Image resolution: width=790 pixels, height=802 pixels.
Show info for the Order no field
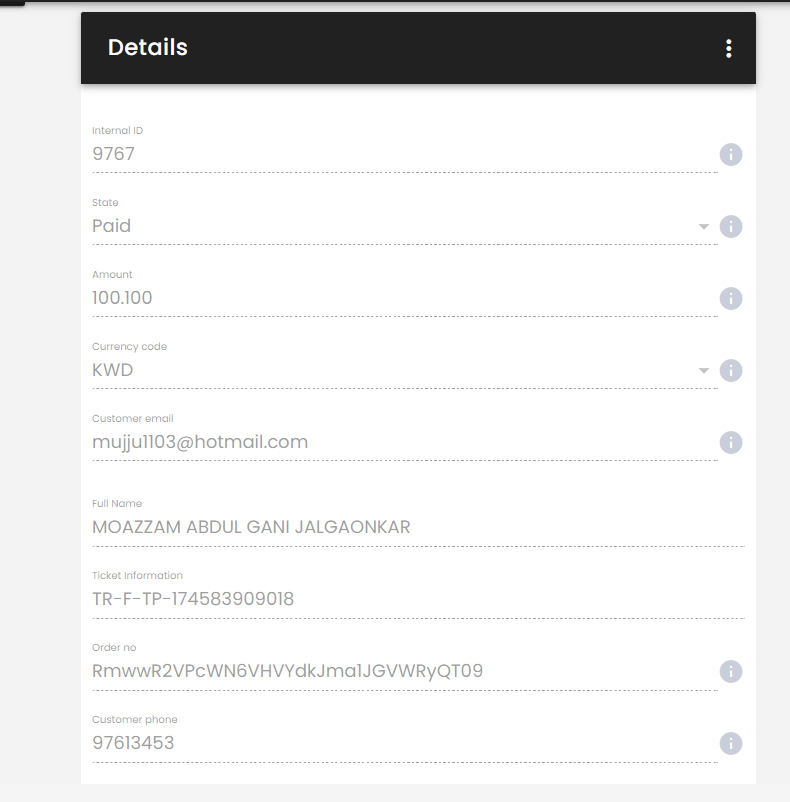(x=731, y=672)
